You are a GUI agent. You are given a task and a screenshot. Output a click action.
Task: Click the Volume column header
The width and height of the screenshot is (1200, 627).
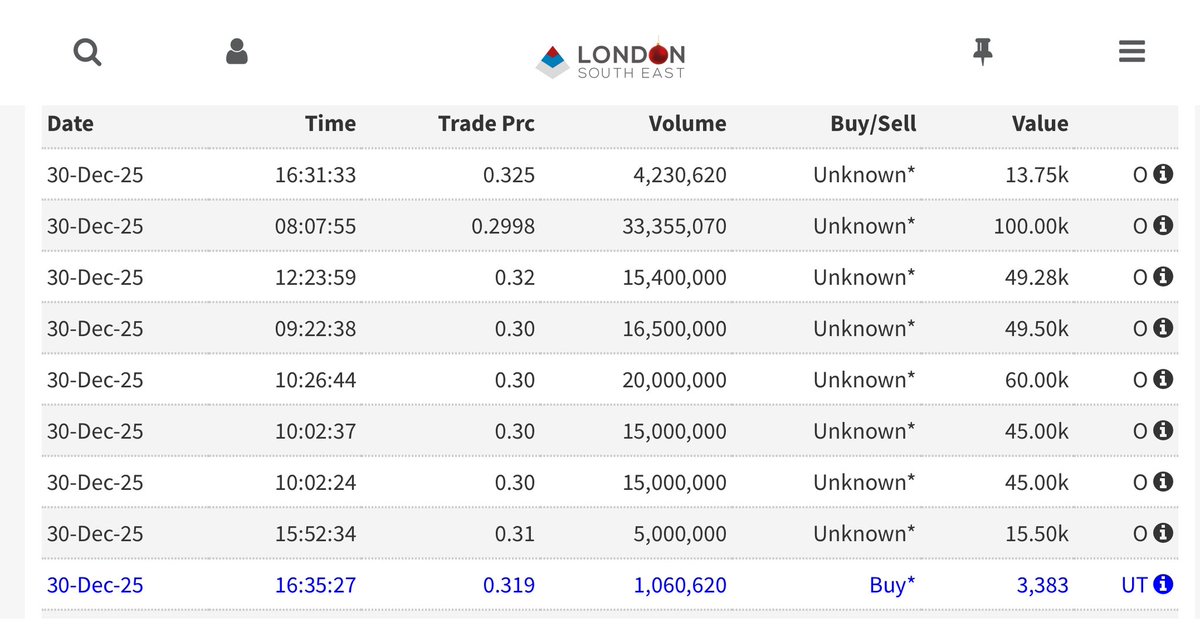(688, 124)
